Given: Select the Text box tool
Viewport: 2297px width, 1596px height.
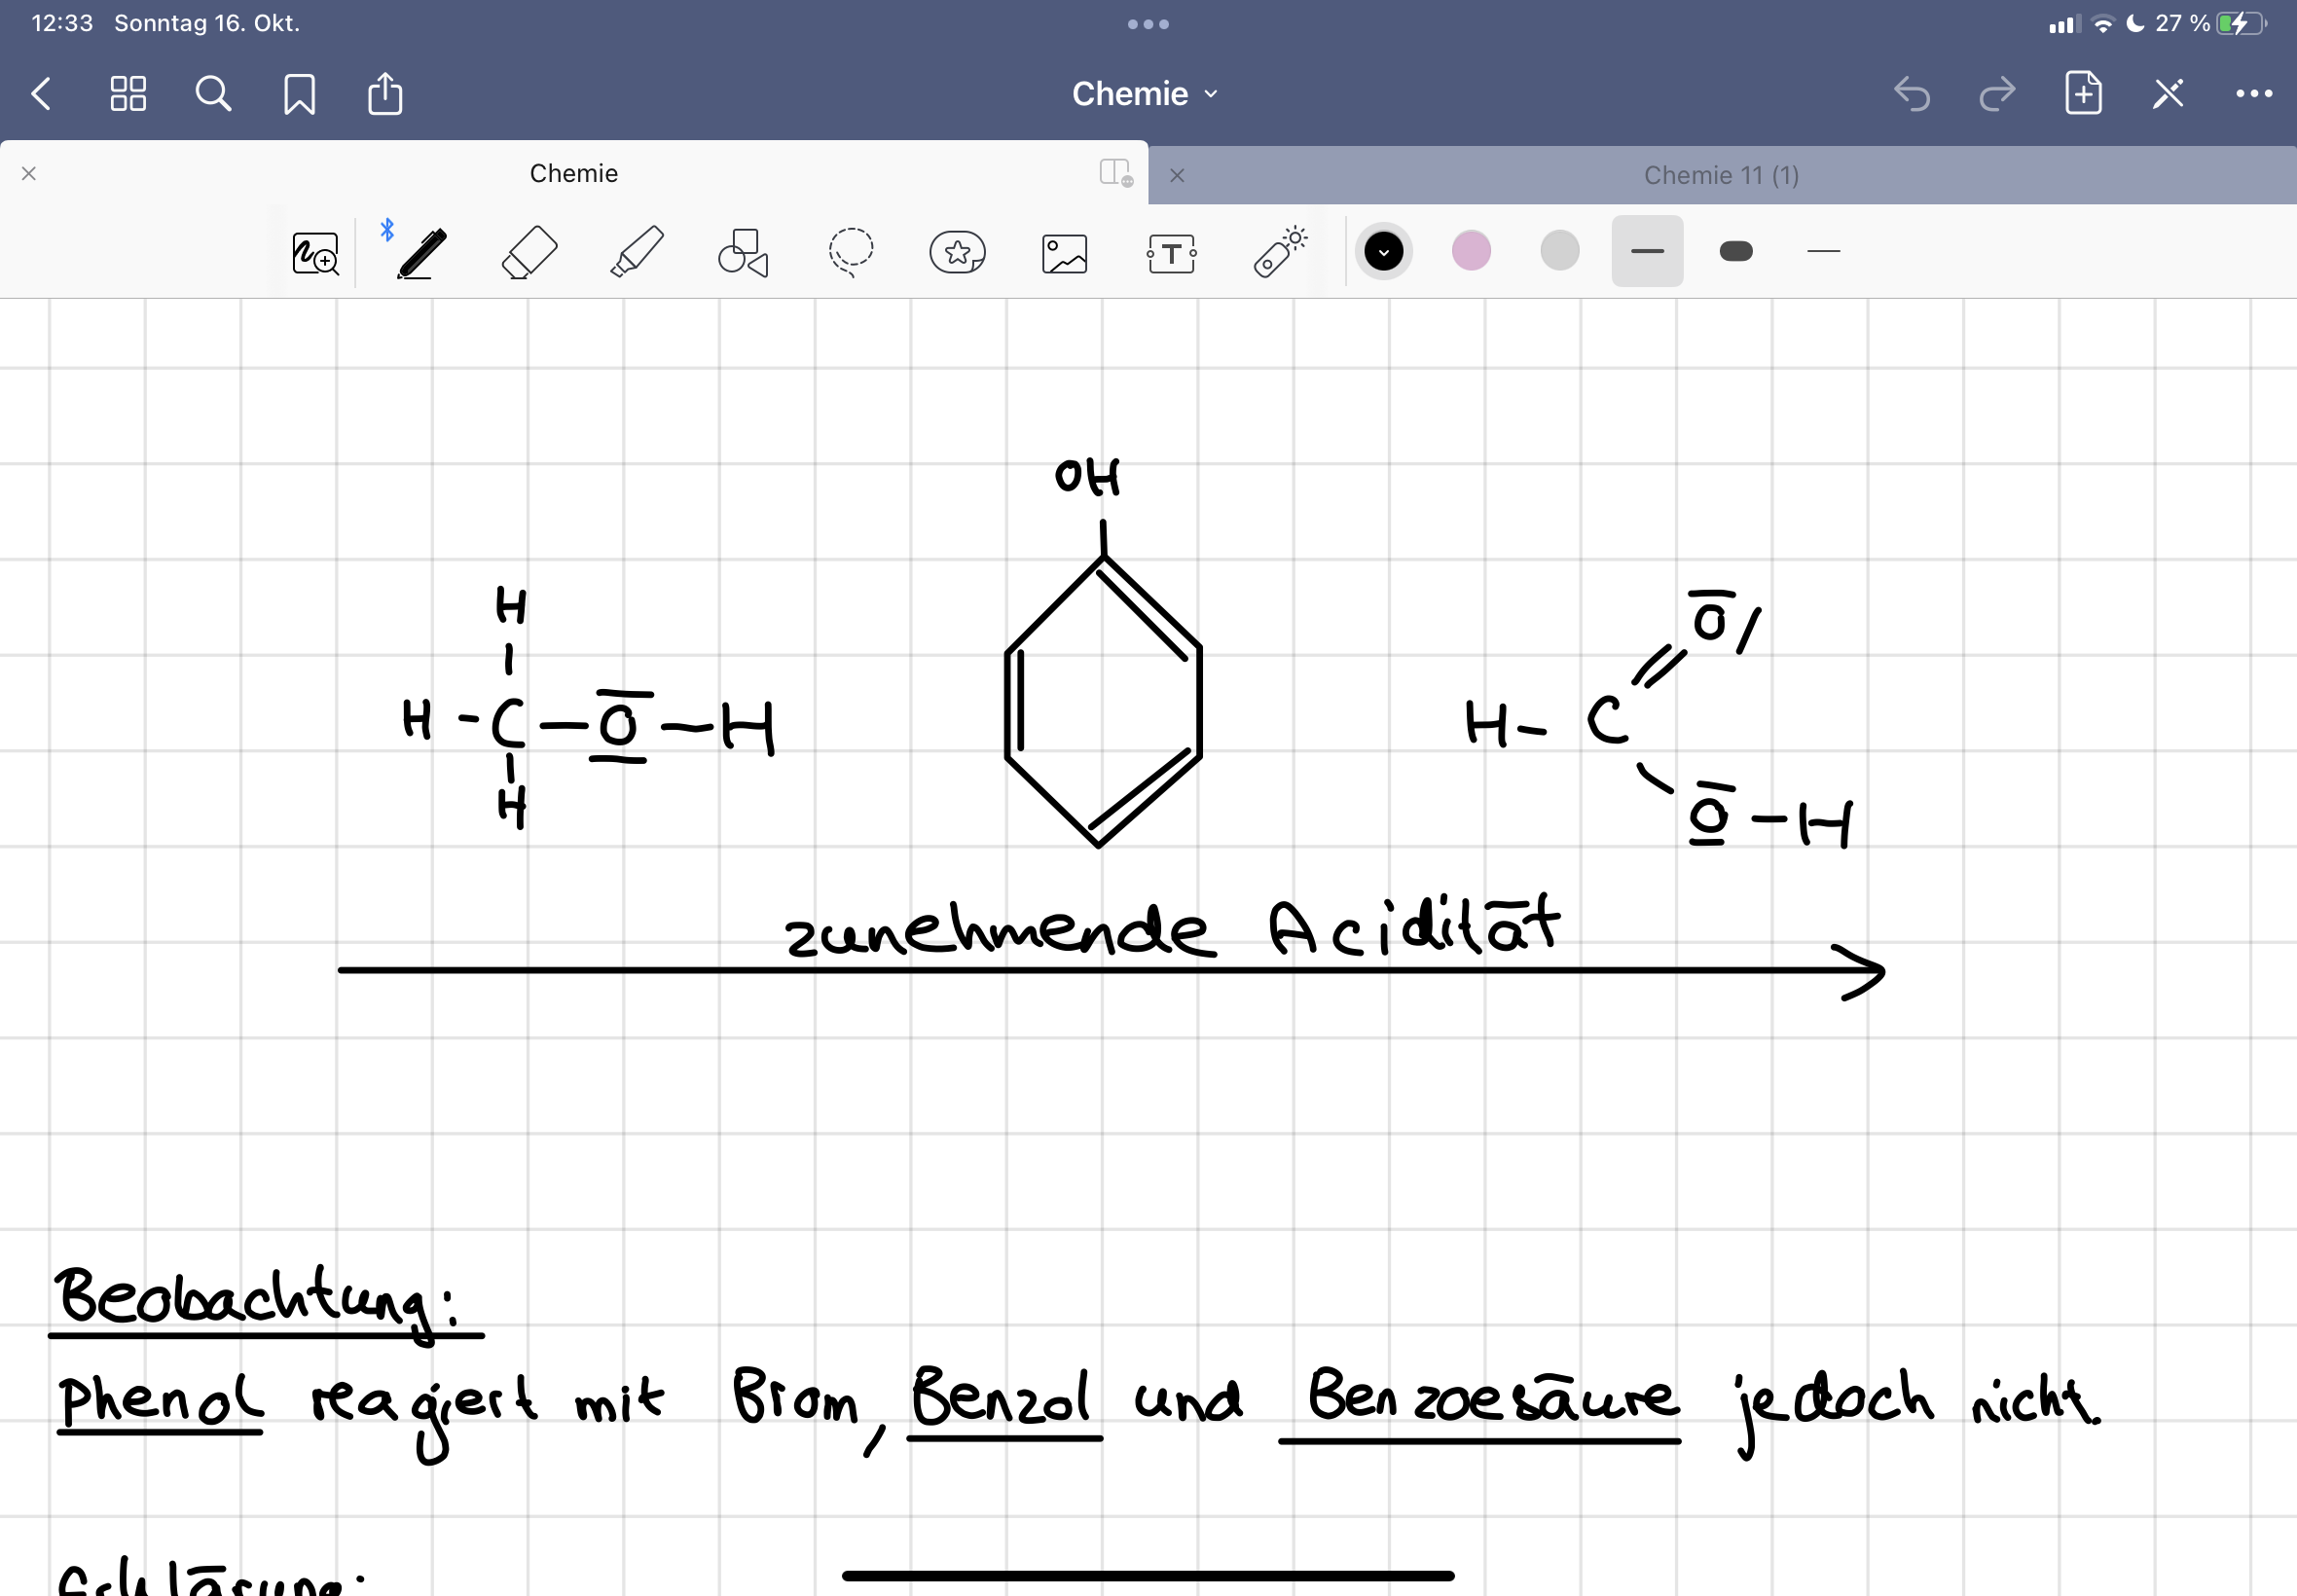Looking at the screenshot, I should (1171, 252).
